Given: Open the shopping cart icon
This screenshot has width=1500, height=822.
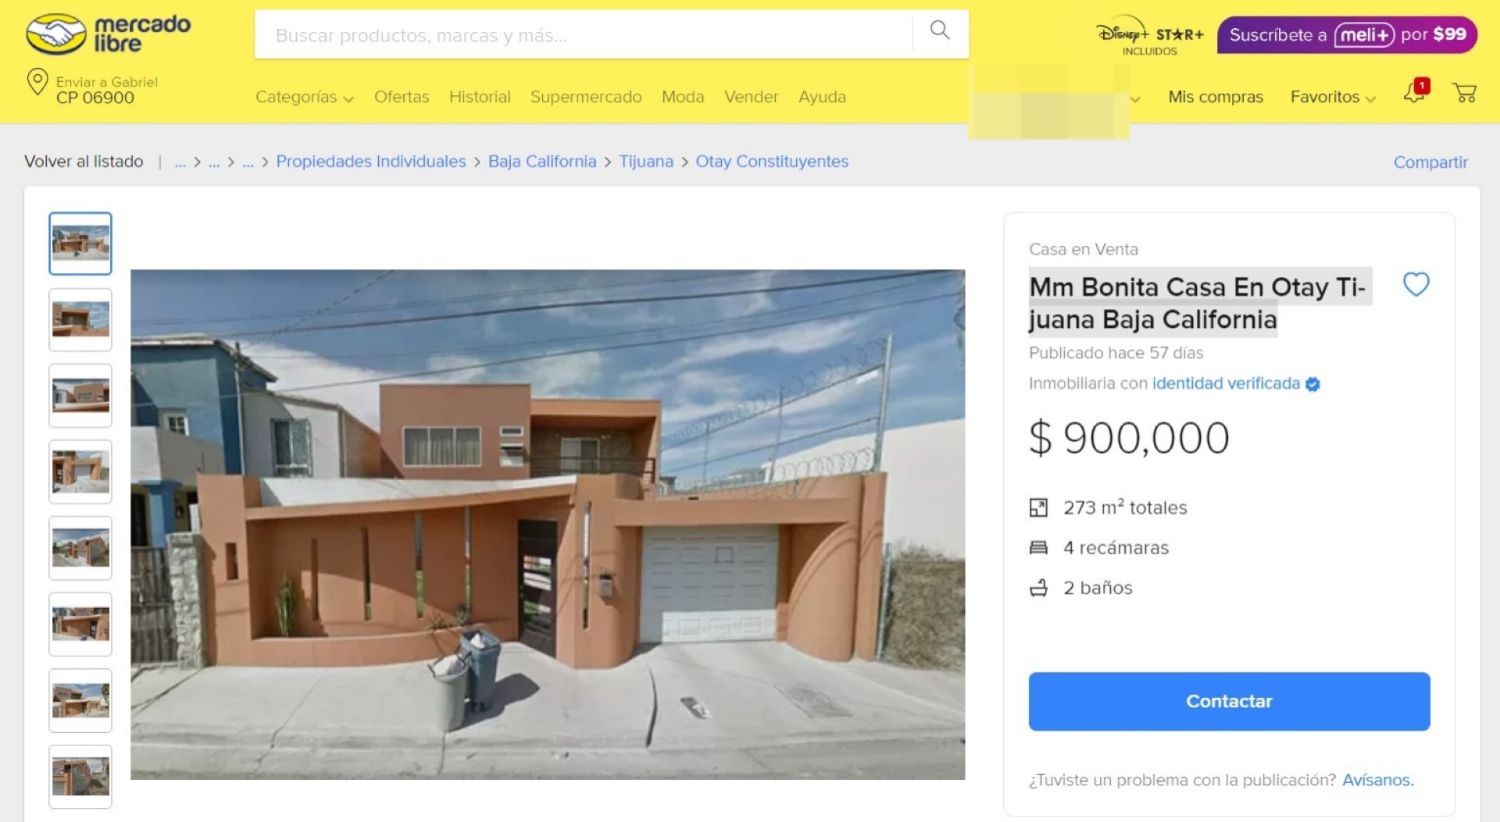Looking at the screenshot, I should pos(1465,93).
